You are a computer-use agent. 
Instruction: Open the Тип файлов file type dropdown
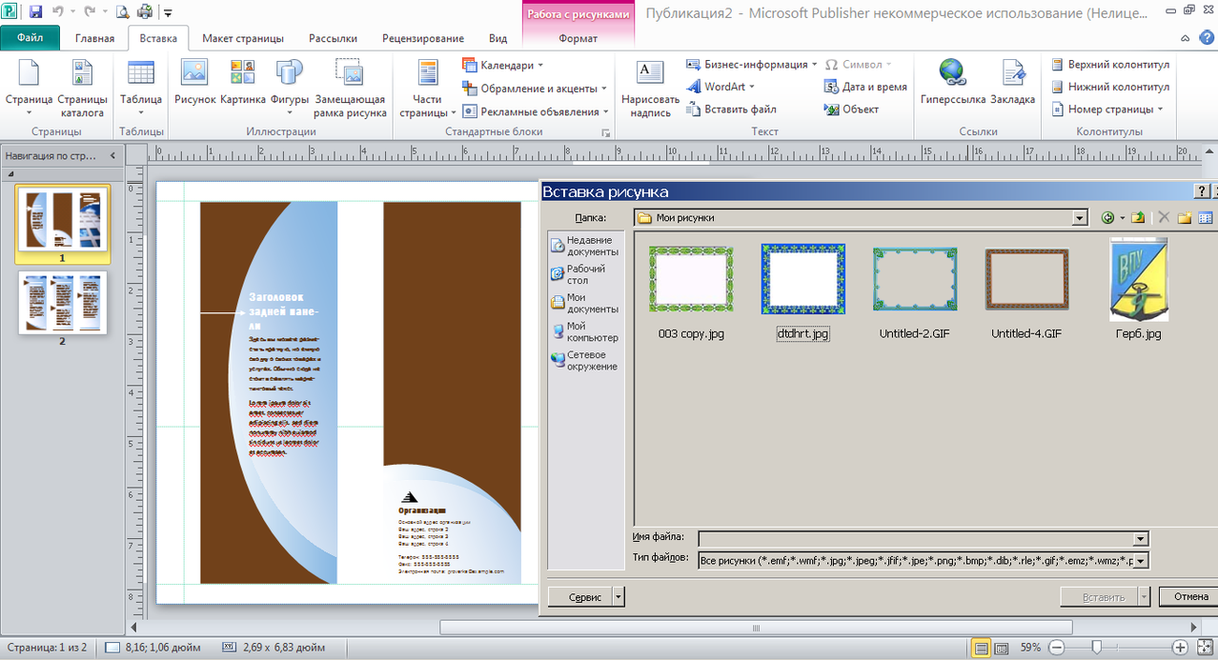[1140, 561]
